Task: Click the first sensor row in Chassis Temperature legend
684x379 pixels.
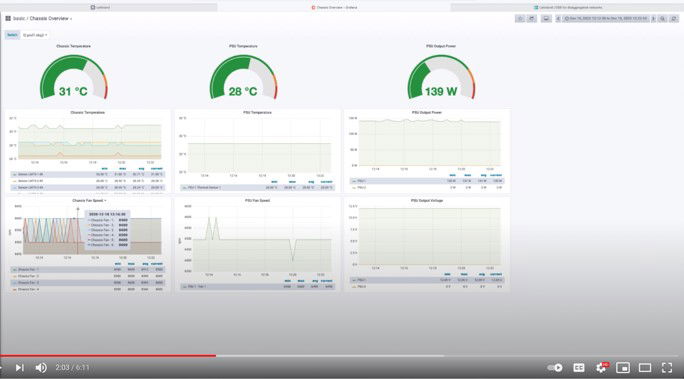Action: click(x=88, y=174)
